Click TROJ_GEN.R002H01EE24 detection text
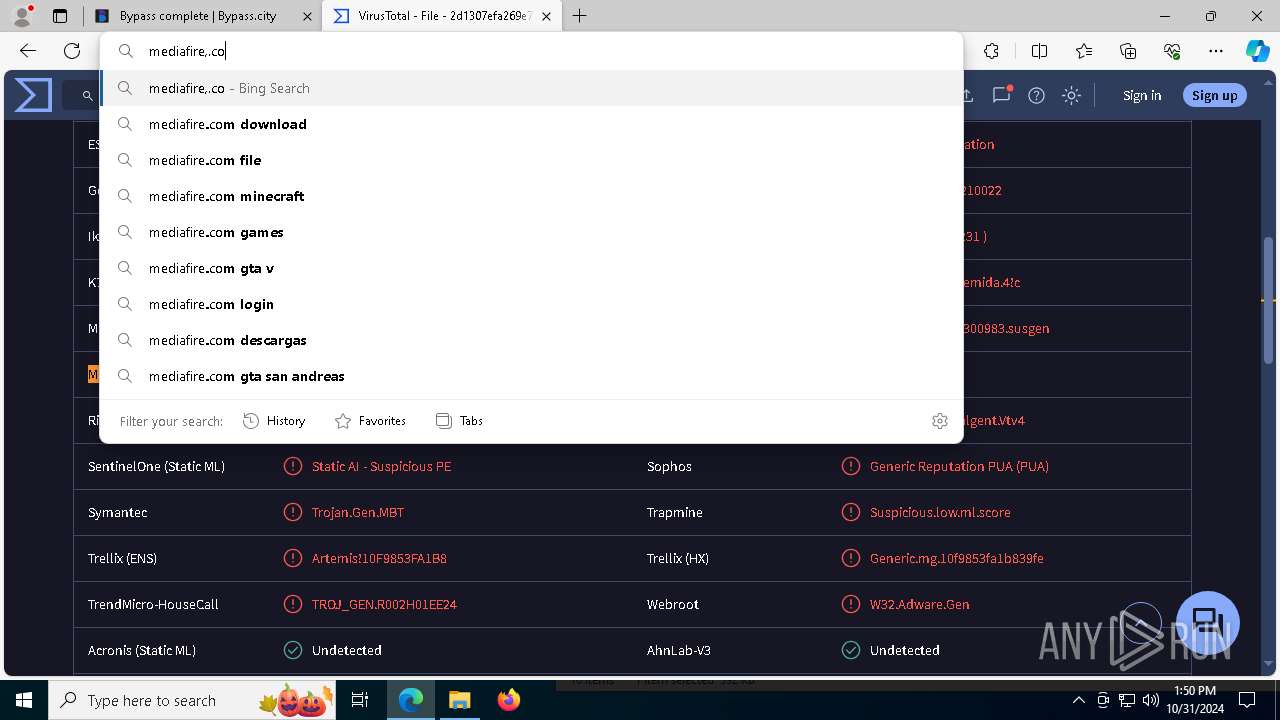 click(384, 604)
